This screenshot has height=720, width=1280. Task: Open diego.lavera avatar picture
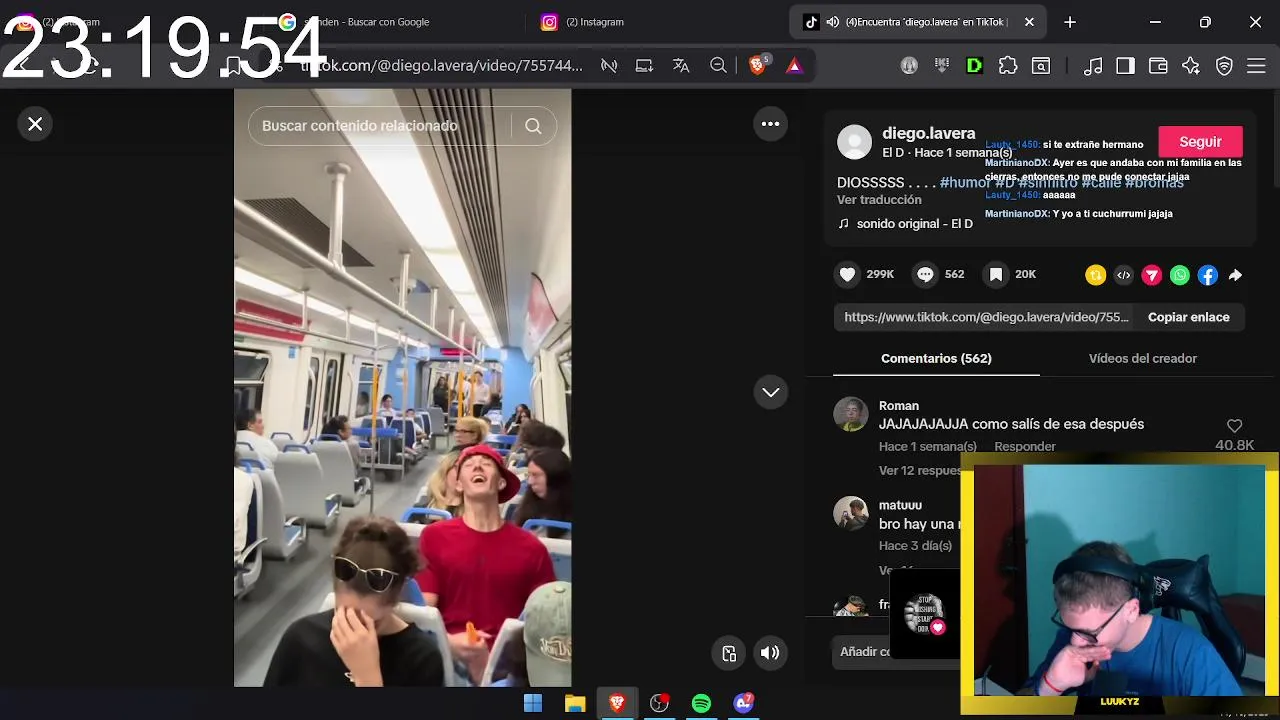854,142
